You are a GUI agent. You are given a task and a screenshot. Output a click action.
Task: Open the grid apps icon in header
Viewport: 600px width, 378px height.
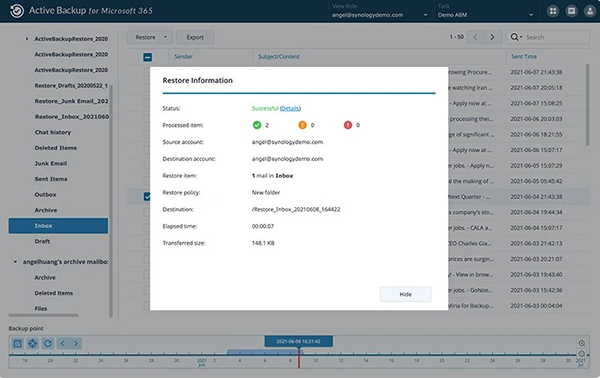pos(553,11)
